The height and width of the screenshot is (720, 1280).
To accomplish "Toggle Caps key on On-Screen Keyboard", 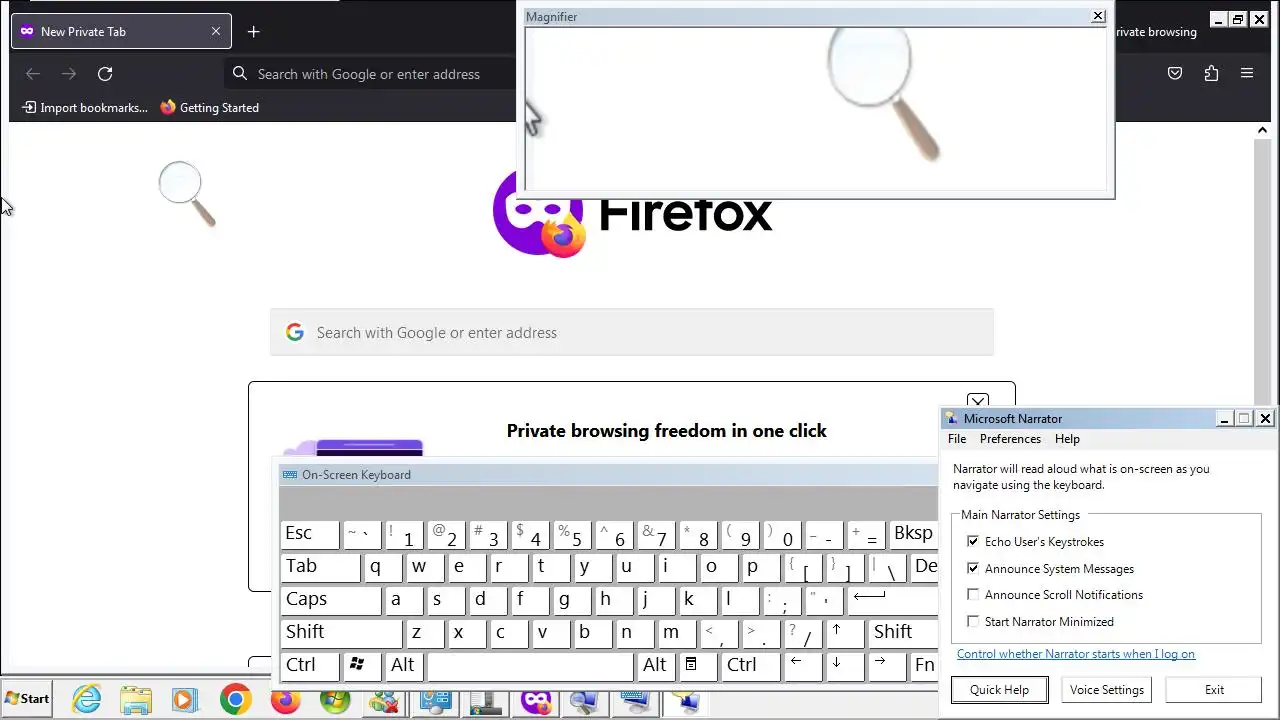I will click(331, 601).
